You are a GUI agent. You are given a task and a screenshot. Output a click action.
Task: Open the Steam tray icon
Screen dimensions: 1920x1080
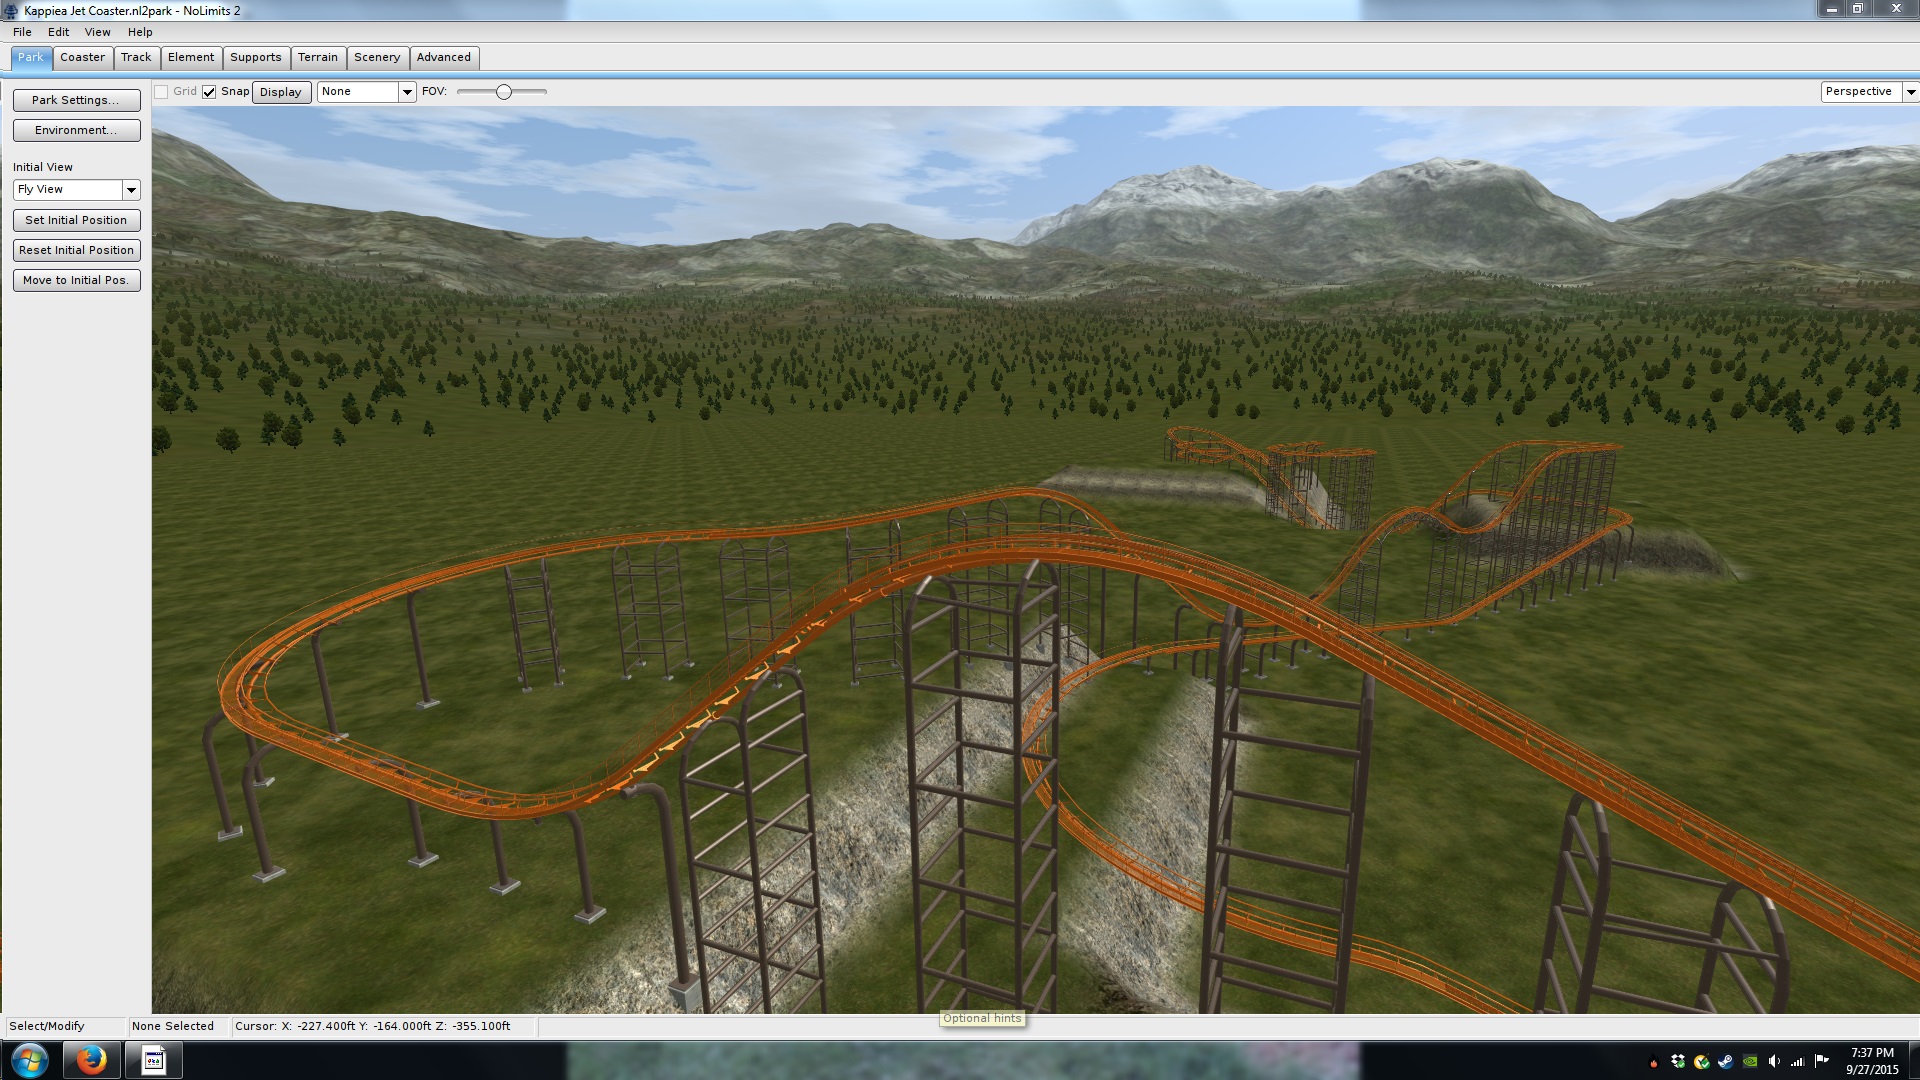(x=1726, y=1061)
